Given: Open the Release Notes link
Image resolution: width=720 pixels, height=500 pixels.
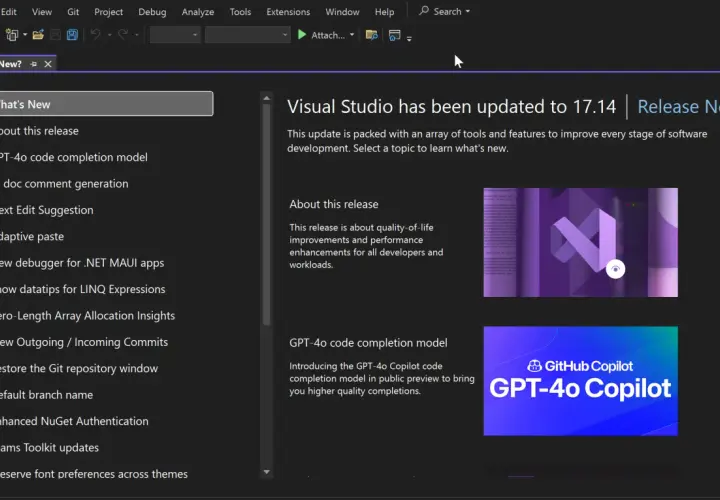Looking at the screenshot, I should [679, 107].
